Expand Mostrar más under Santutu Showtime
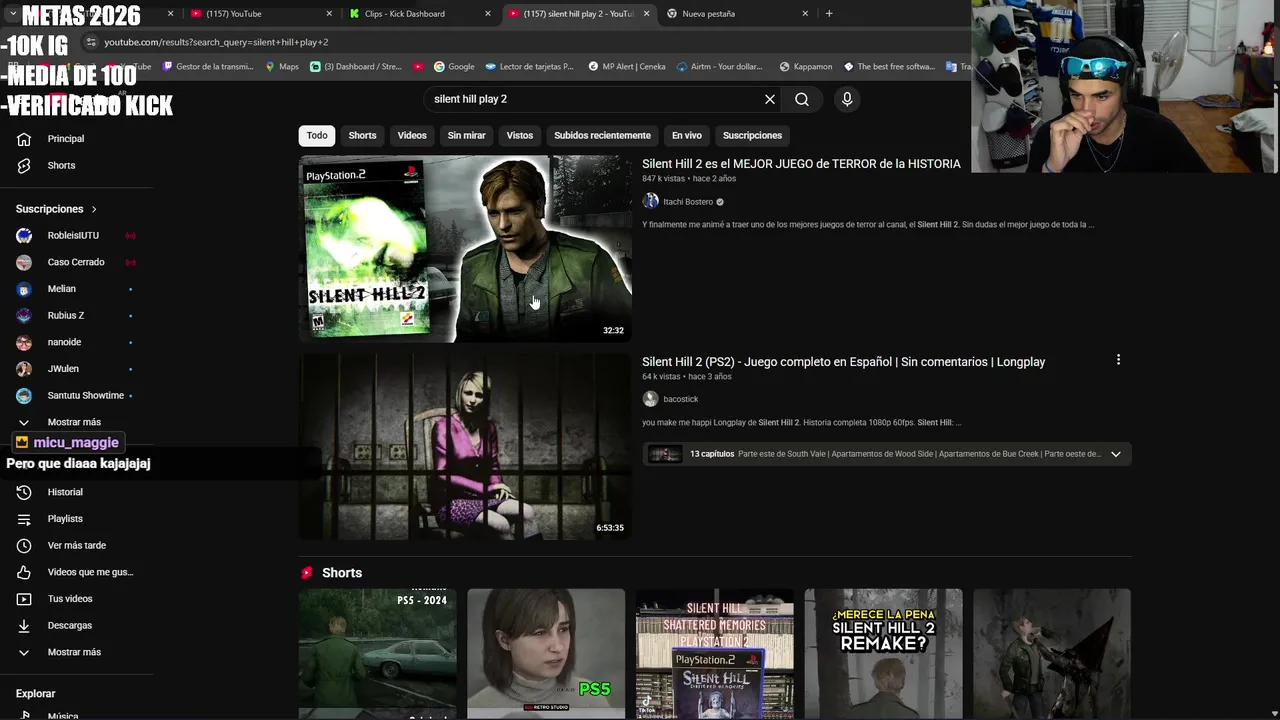 point(74,422)
